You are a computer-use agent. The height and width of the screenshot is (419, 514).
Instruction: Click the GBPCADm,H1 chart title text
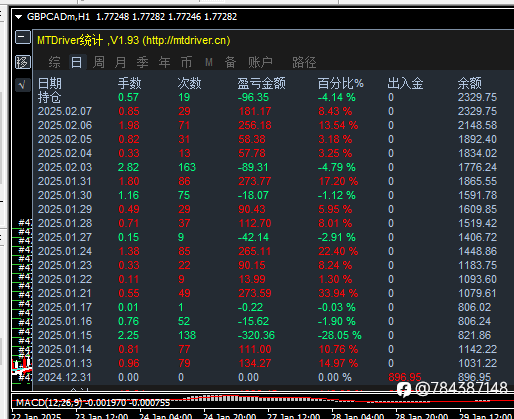pos(58,17)
